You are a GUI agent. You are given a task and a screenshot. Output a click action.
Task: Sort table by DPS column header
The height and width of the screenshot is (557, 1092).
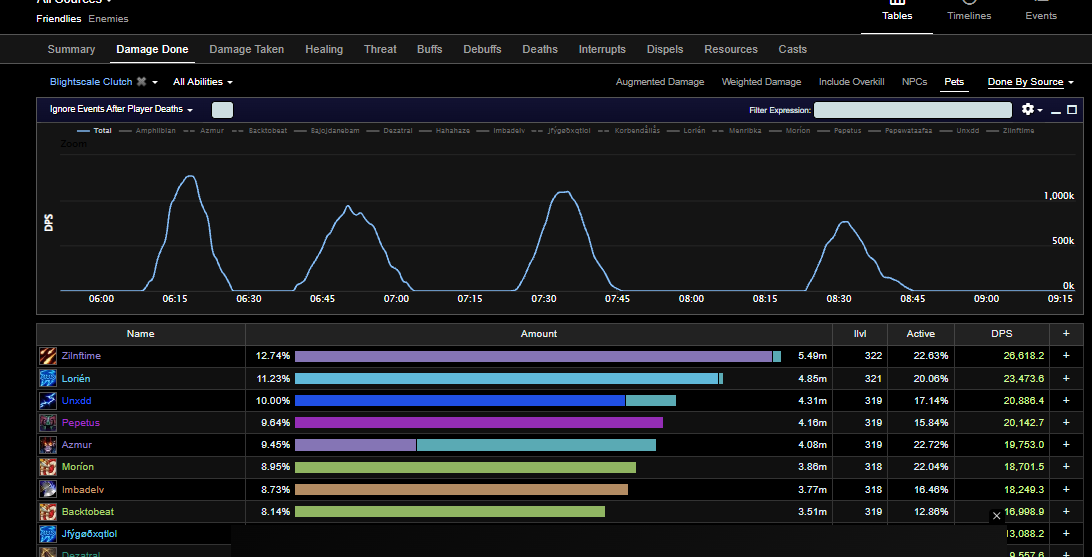(1001, 334)
